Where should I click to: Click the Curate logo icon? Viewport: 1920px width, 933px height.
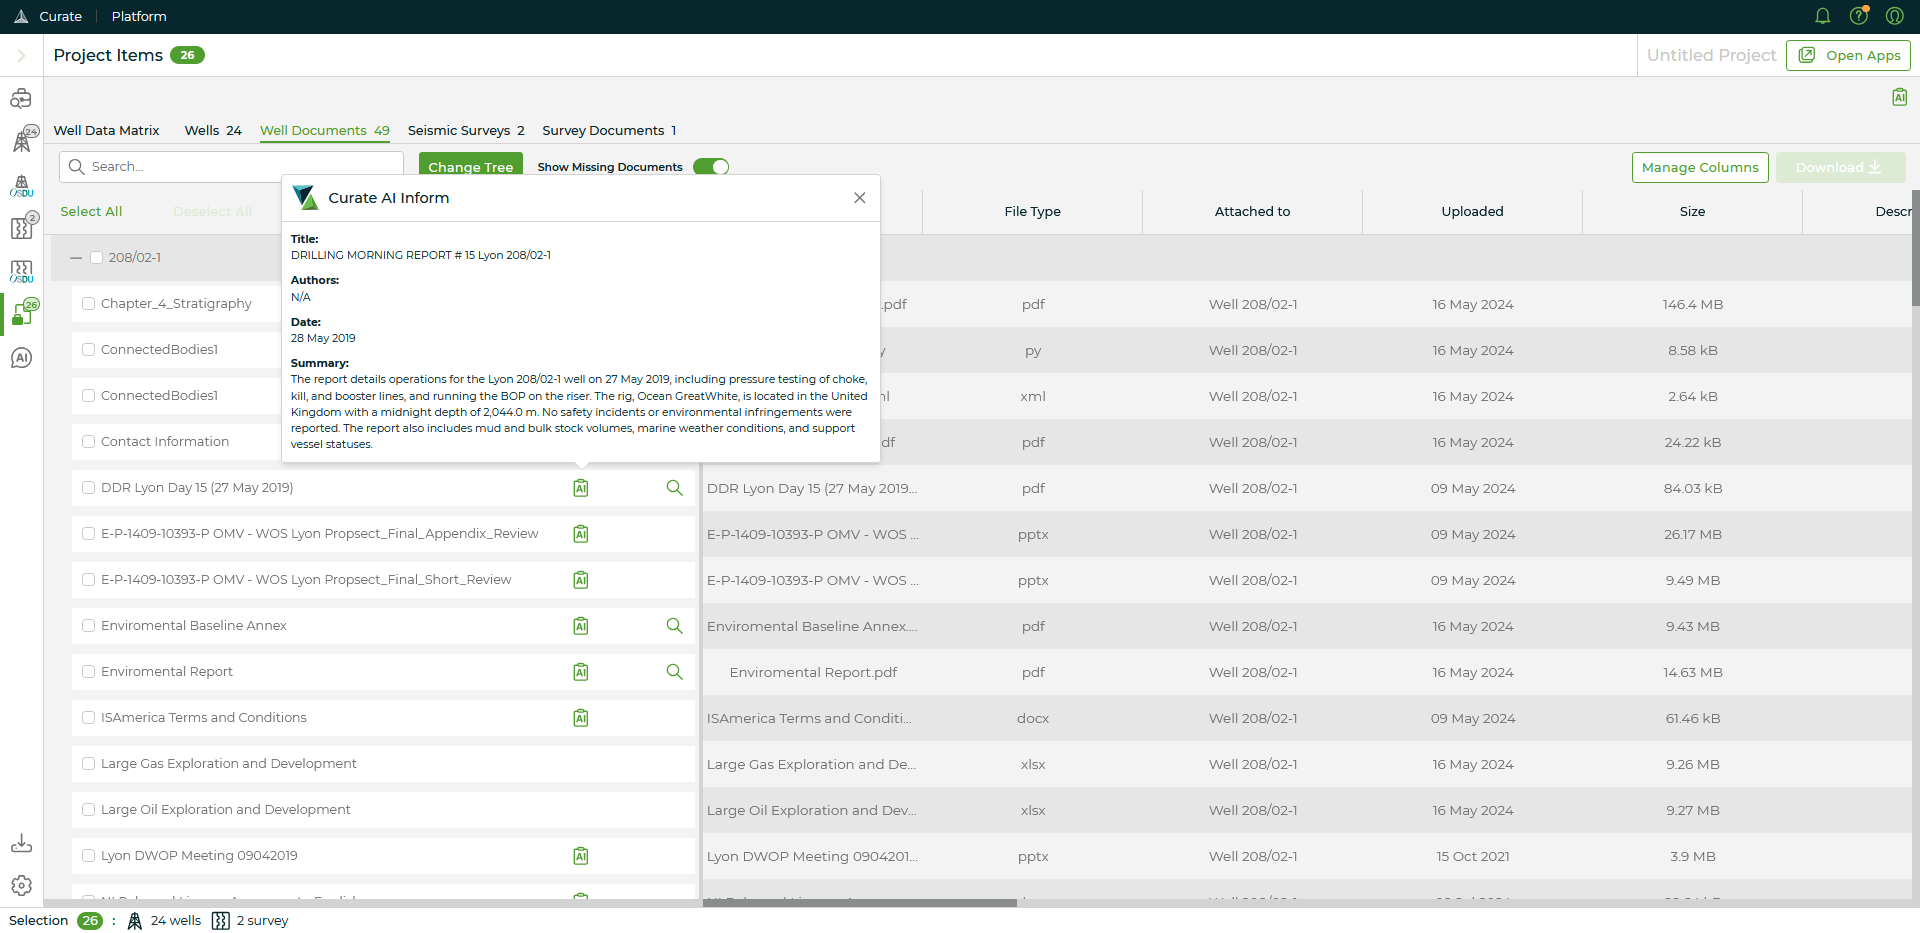pos(21,16)
